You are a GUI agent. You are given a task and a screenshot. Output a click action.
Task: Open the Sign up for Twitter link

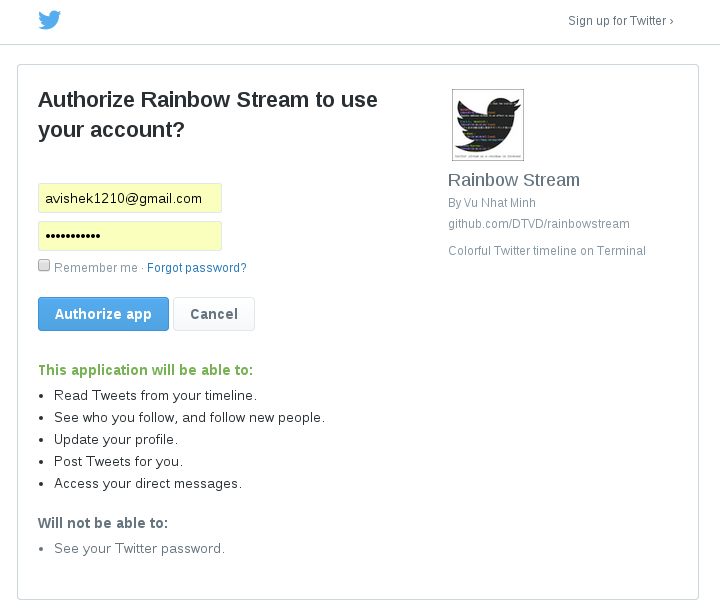[620, 21]
